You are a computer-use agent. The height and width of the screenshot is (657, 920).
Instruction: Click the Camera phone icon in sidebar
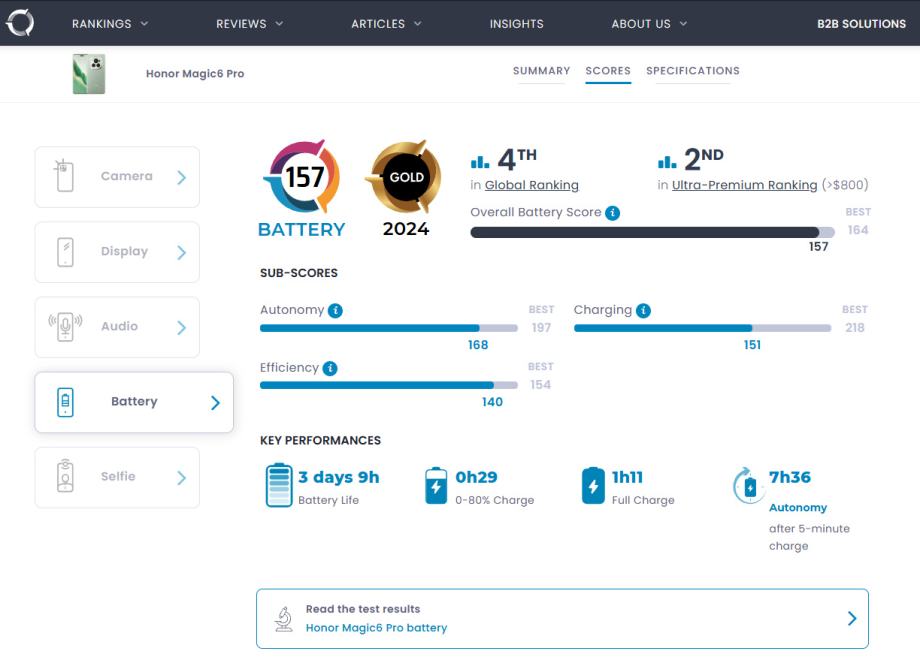coord(64,175)
